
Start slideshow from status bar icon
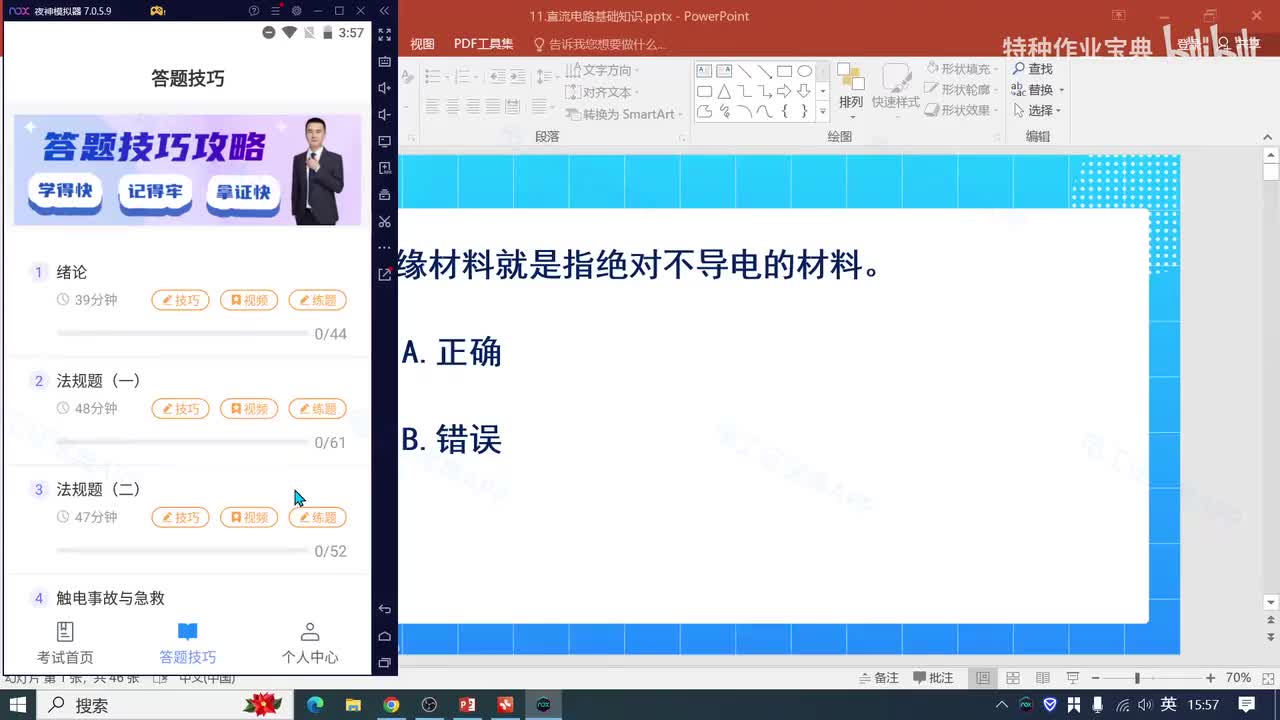pyautogui.click(x=1073, y=678)
